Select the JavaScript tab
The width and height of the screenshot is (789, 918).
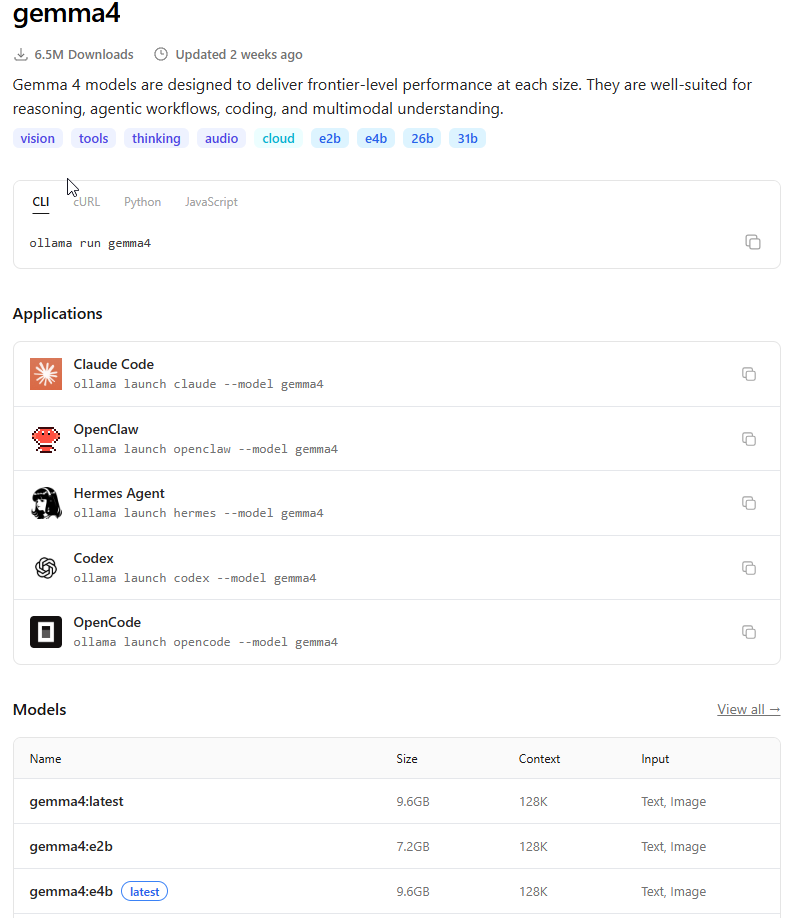[211, 202]
